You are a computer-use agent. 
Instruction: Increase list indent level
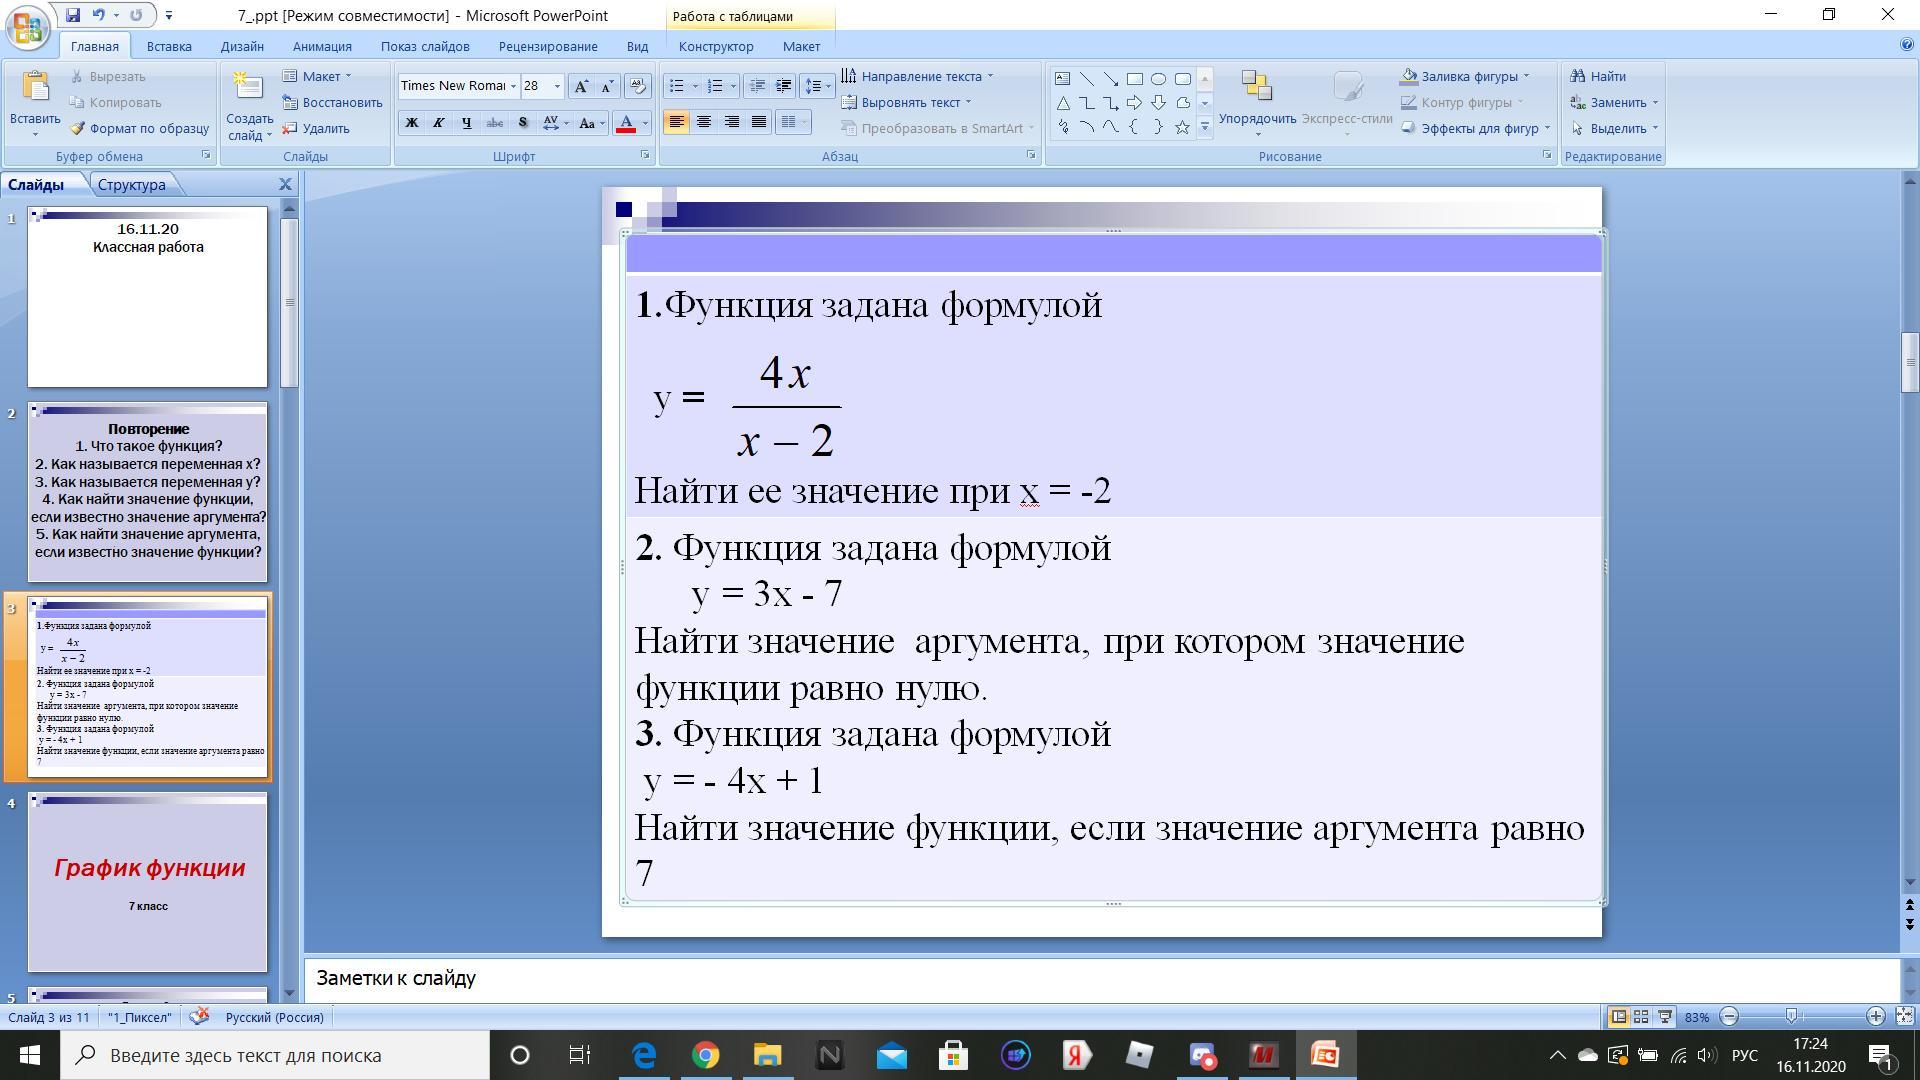pos(784,86)
